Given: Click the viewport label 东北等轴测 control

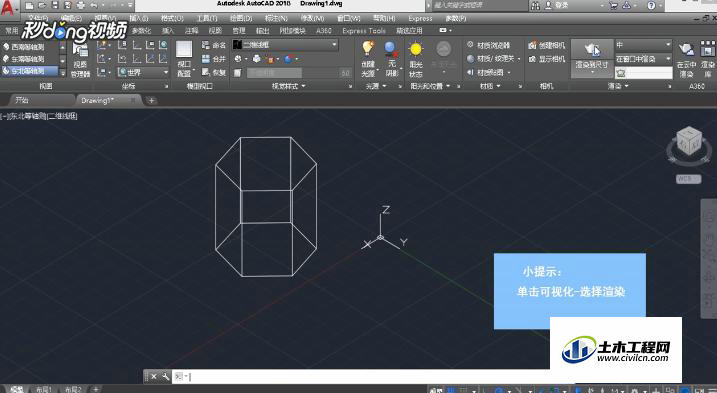Looking at the screenshot, I should click(x=27, y=116).
